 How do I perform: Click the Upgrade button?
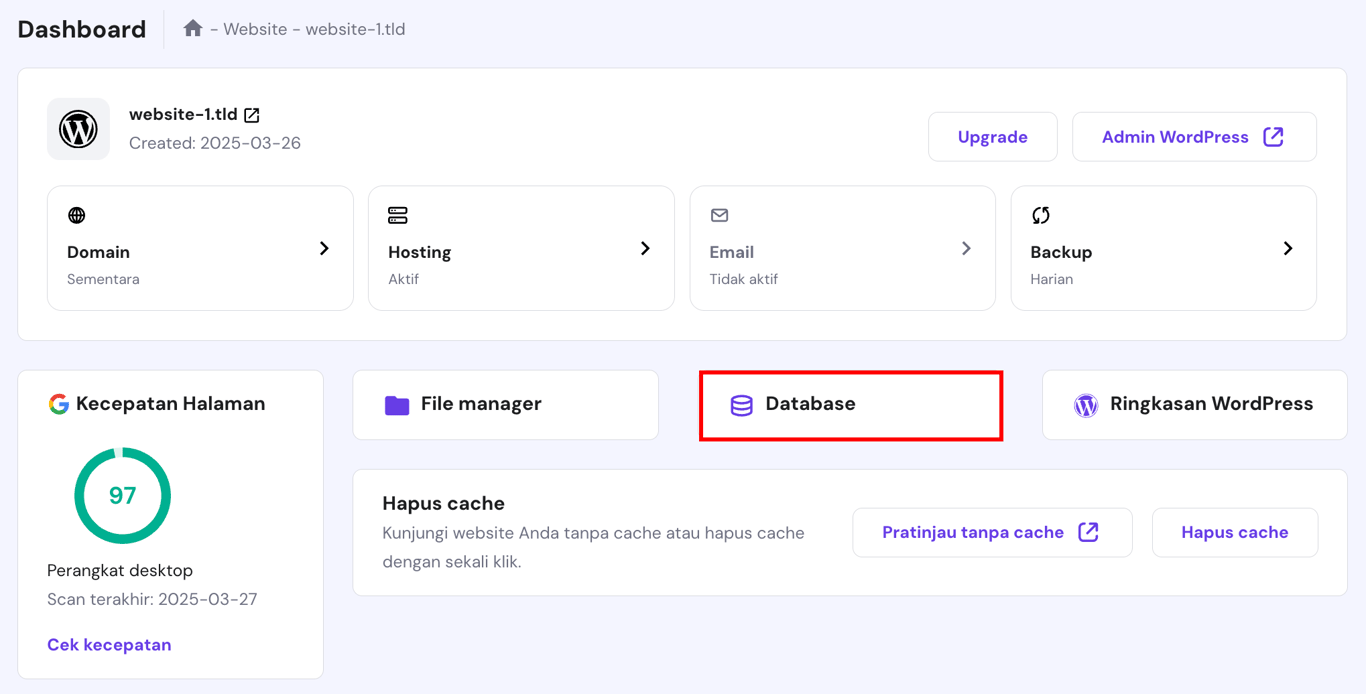[x=992, y=136]
